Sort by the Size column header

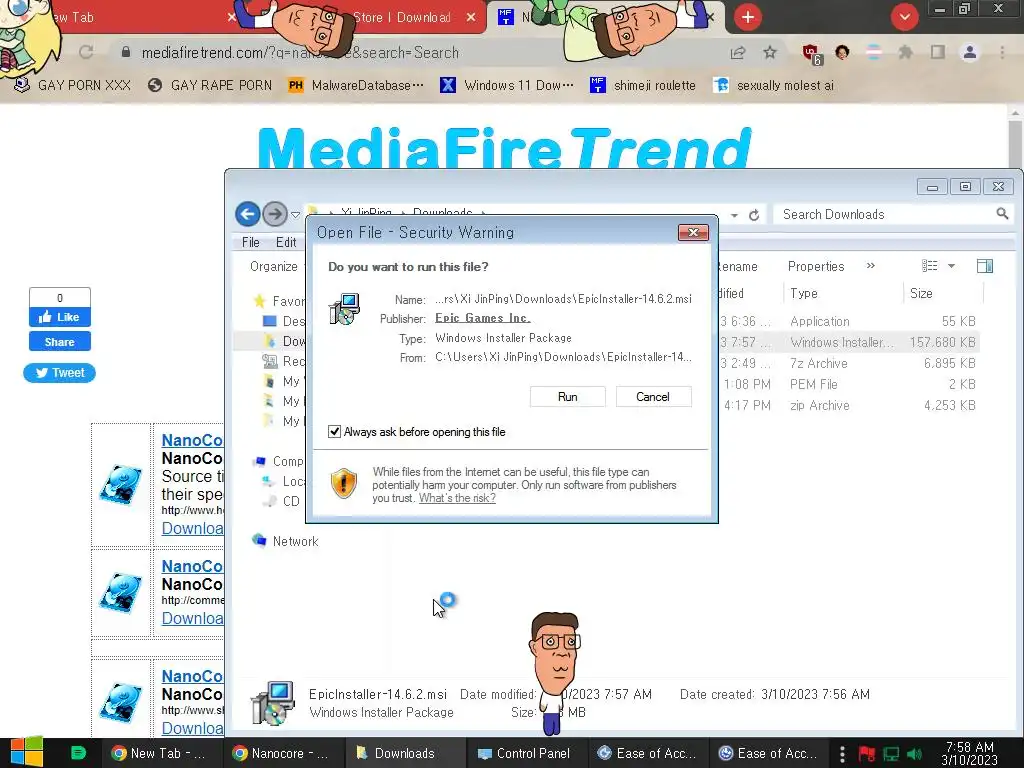point(921,294)
